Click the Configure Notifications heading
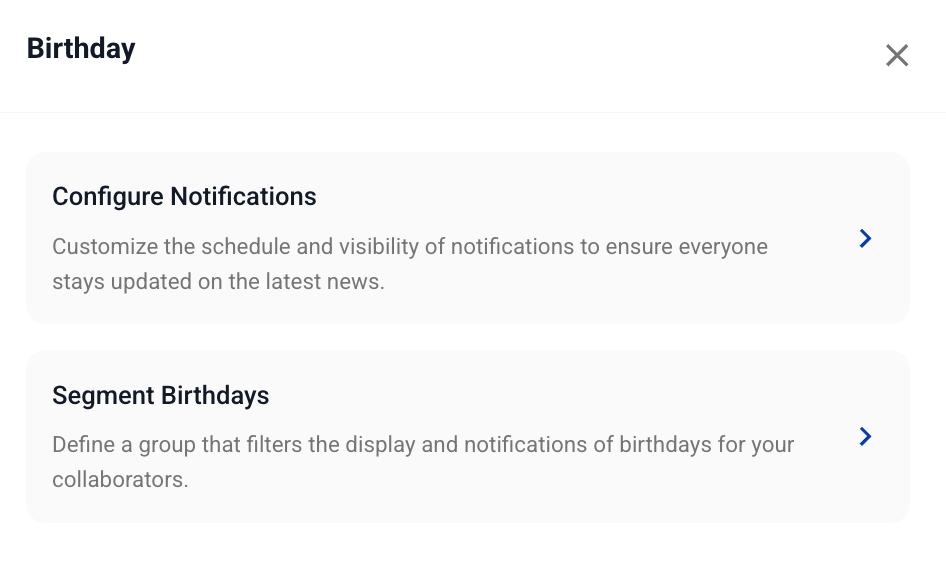 pos(184,196)
